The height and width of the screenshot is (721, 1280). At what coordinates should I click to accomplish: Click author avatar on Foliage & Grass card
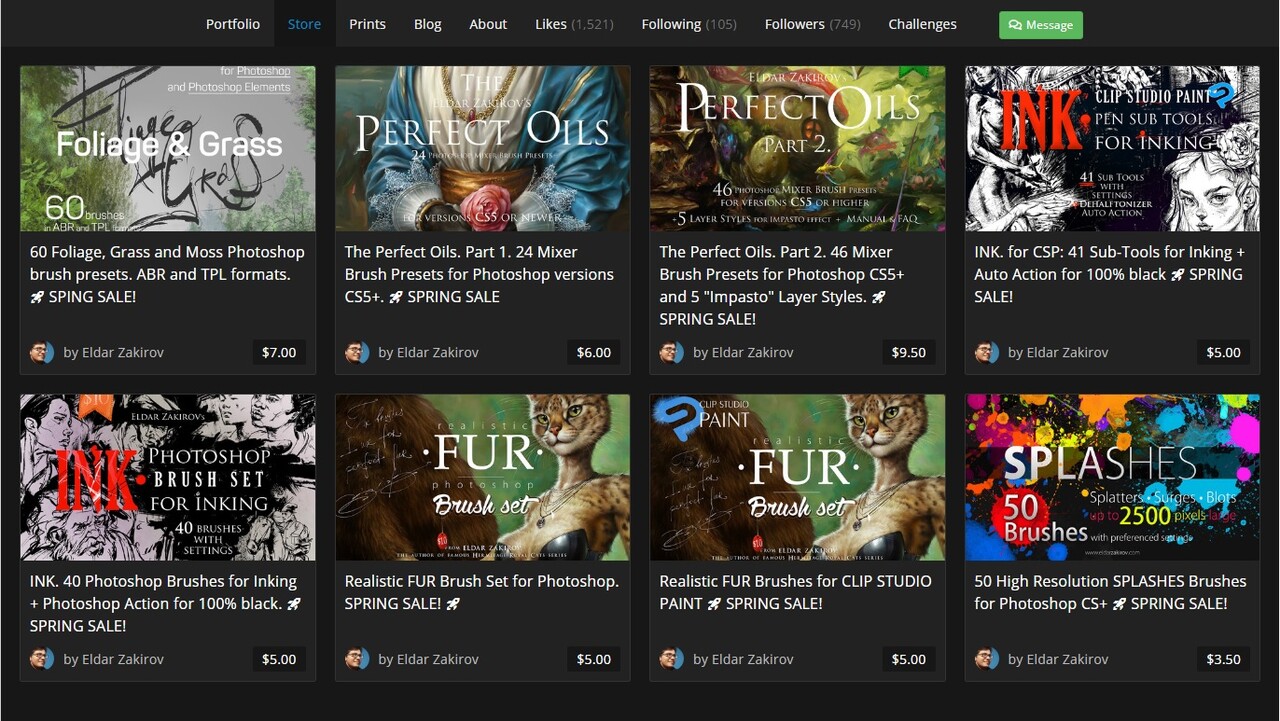pos(42,352)
